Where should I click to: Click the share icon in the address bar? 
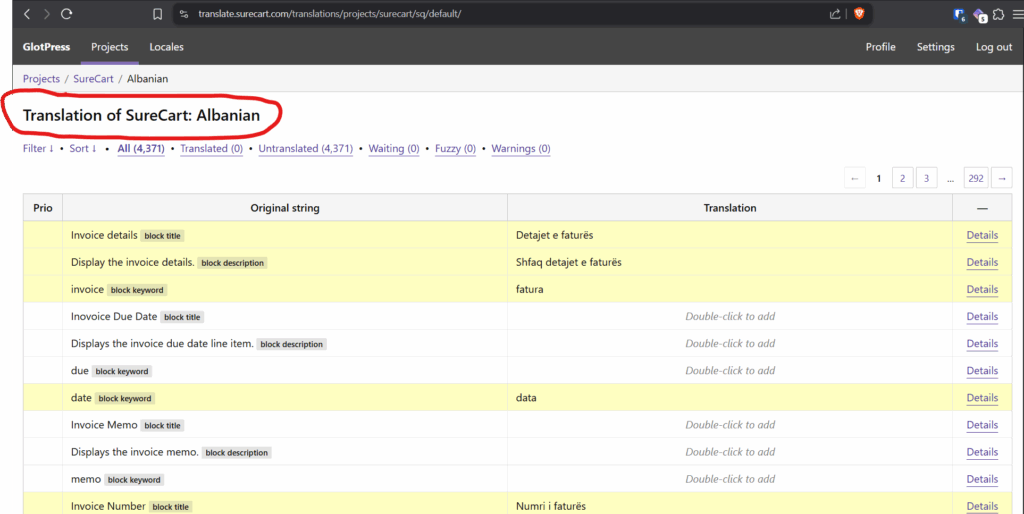835,14
